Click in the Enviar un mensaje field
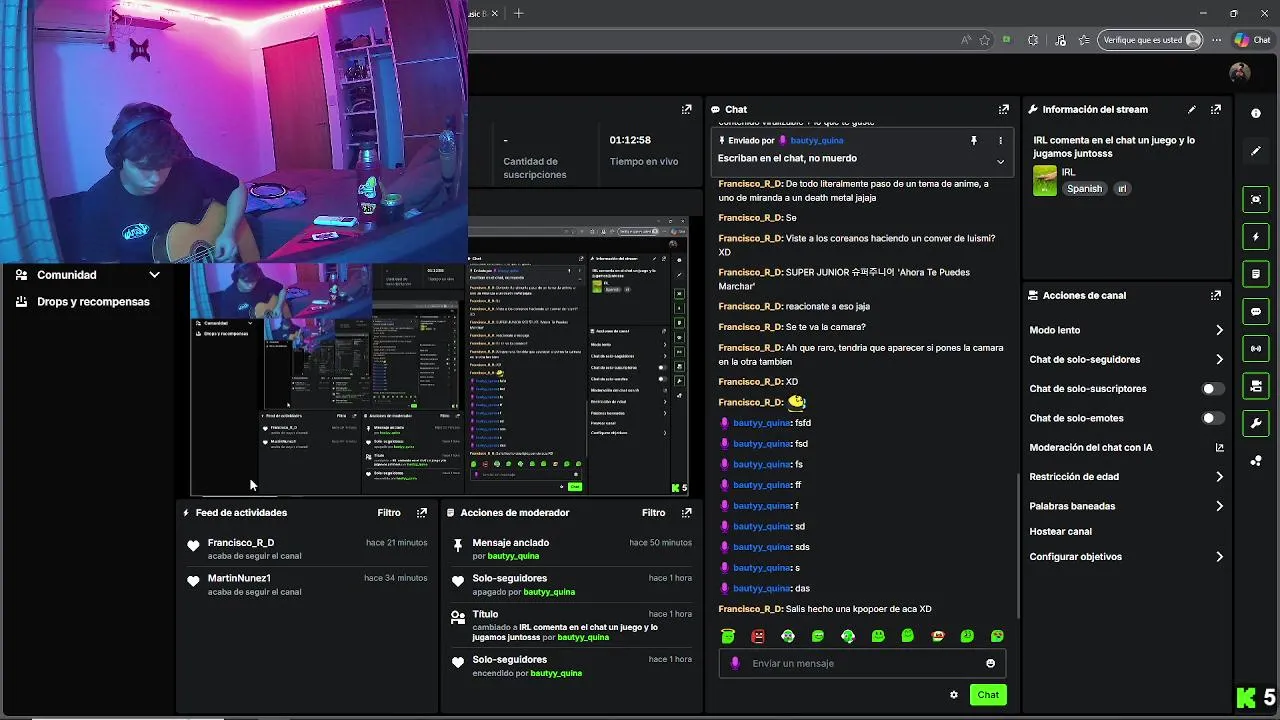1280x720 pixels. (862, 663)
